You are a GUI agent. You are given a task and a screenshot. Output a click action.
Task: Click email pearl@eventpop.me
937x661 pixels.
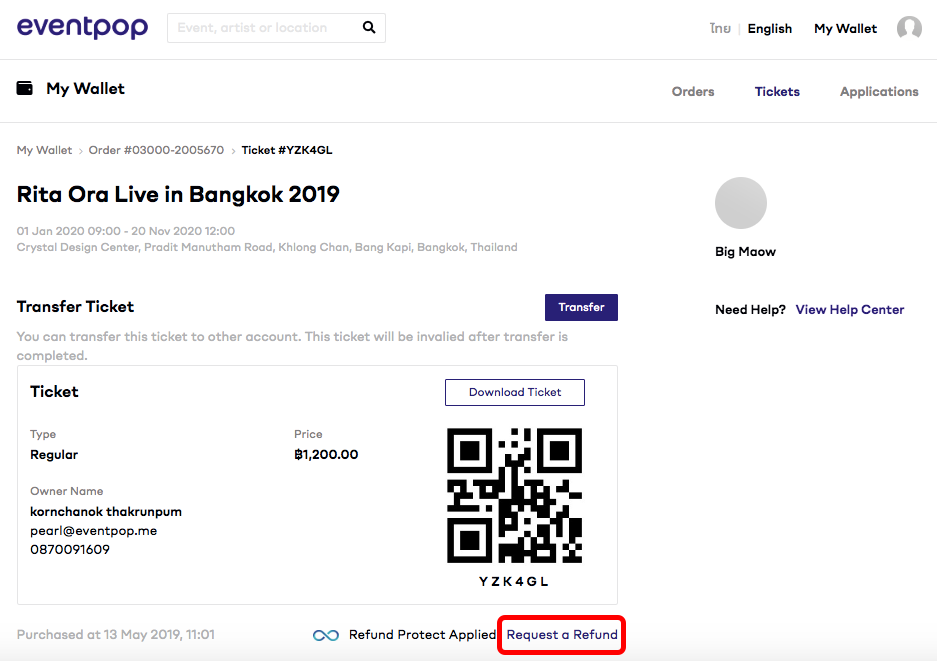pos(94,531)
